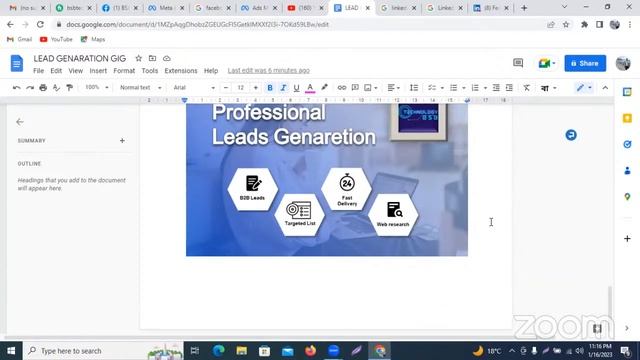Image resolution: width=640 pixels, height=360 pixels.
Task: Add a document summary
Action: 122,140
